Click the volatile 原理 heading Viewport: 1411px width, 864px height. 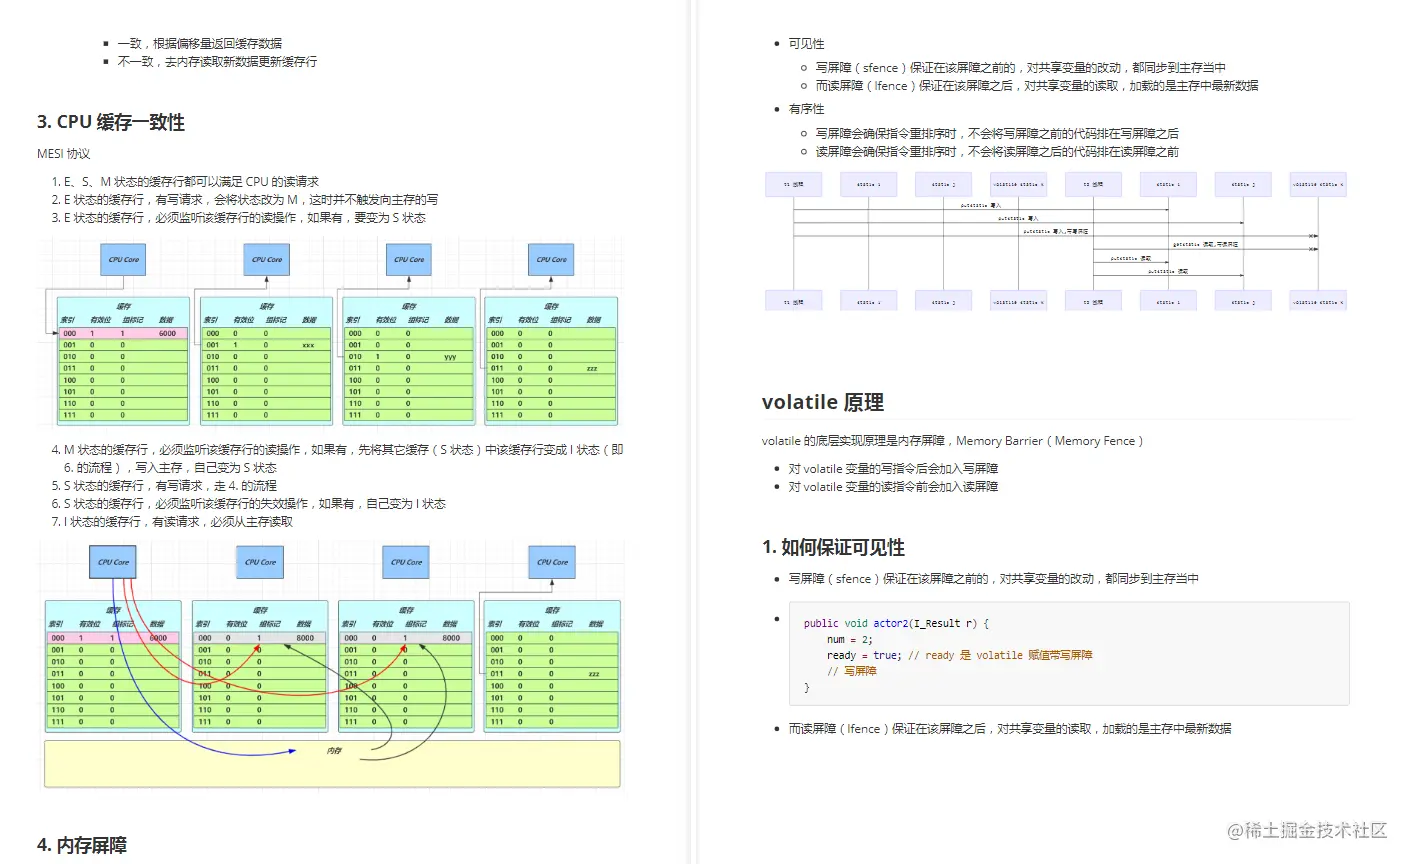(x=822, y=402)
